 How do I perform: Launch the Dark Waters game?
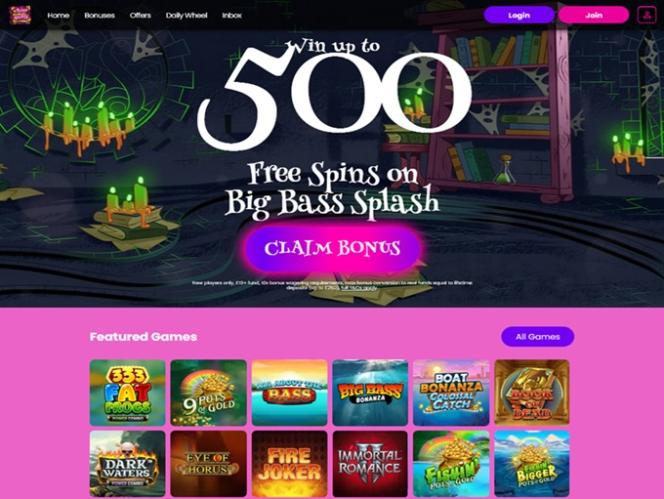pyautogui.click(x=127, y=464)
